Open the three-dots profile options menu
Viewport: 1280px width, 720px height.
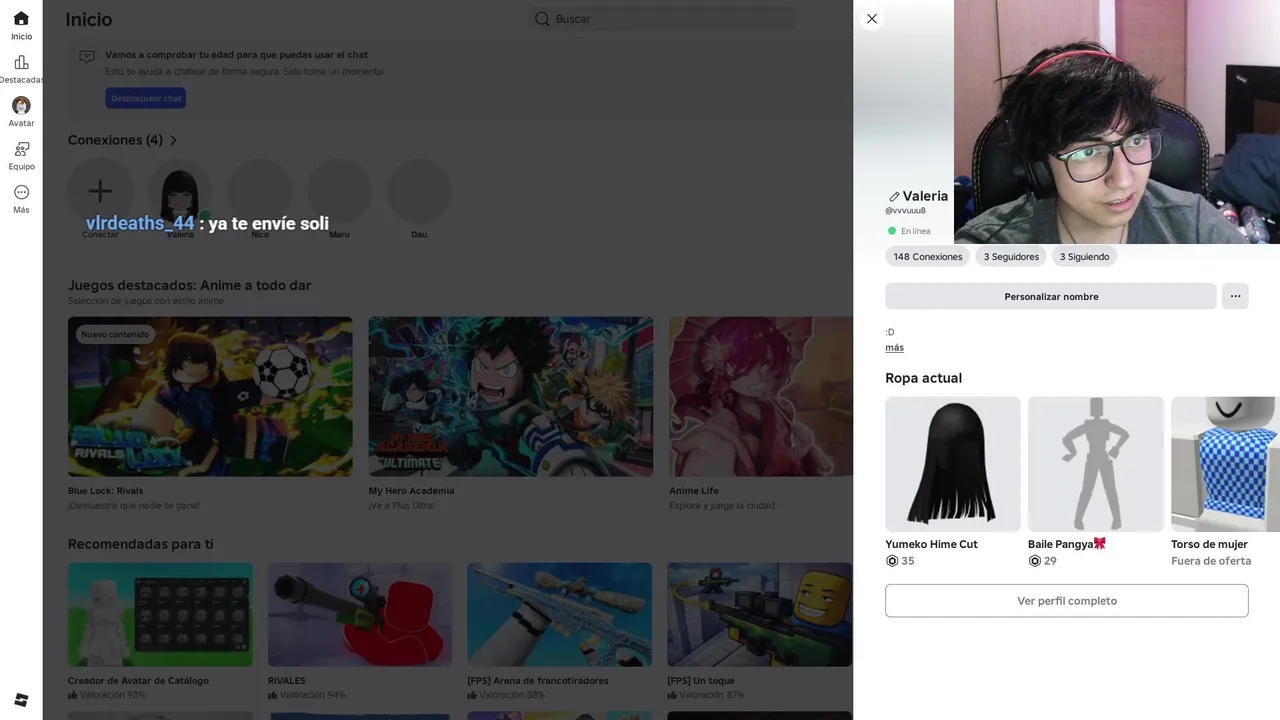[1235, 296]
